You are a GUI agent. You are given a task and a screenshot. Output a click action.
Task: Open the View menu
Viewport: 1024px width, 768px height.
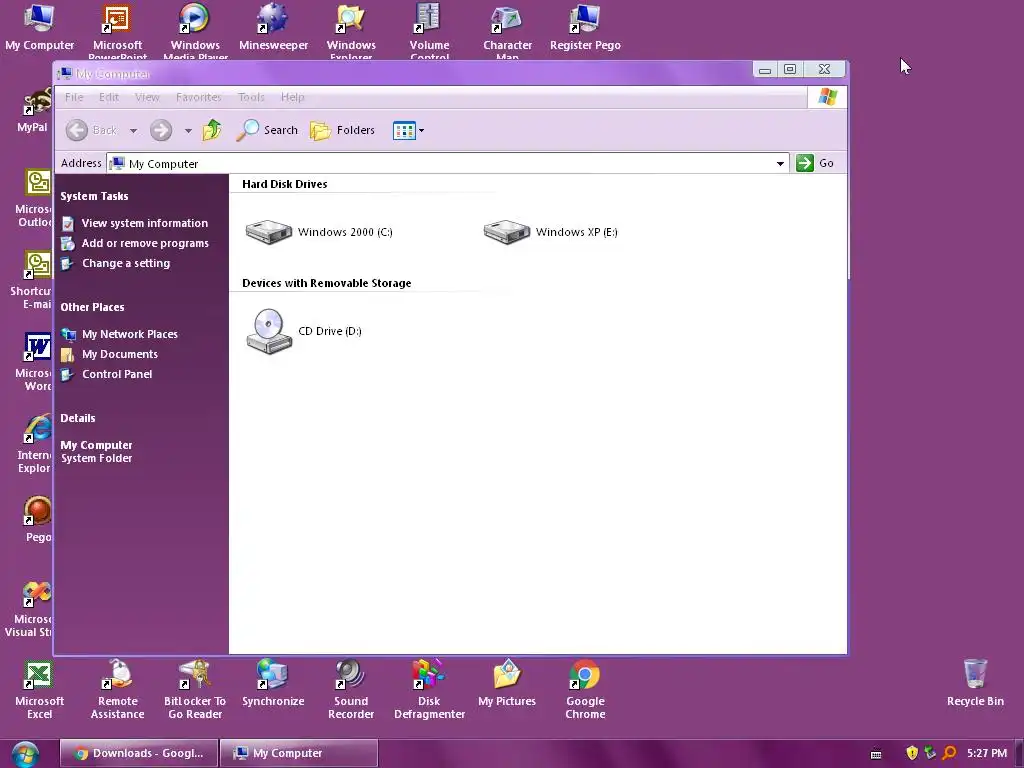click(147, 97)
